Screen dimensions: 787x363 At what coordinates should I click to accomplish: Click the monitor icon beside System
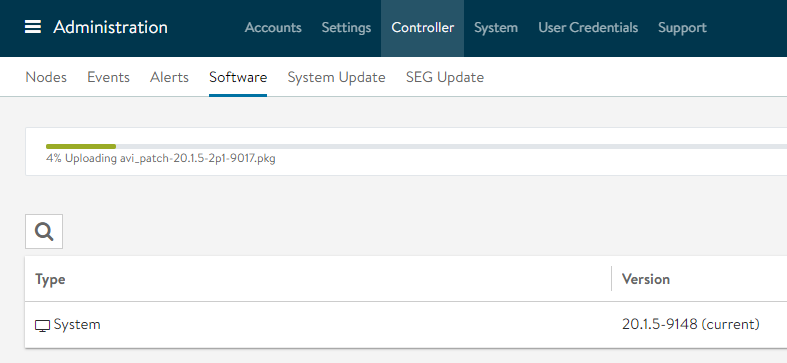pyautogui.click(x=43, y=325)
